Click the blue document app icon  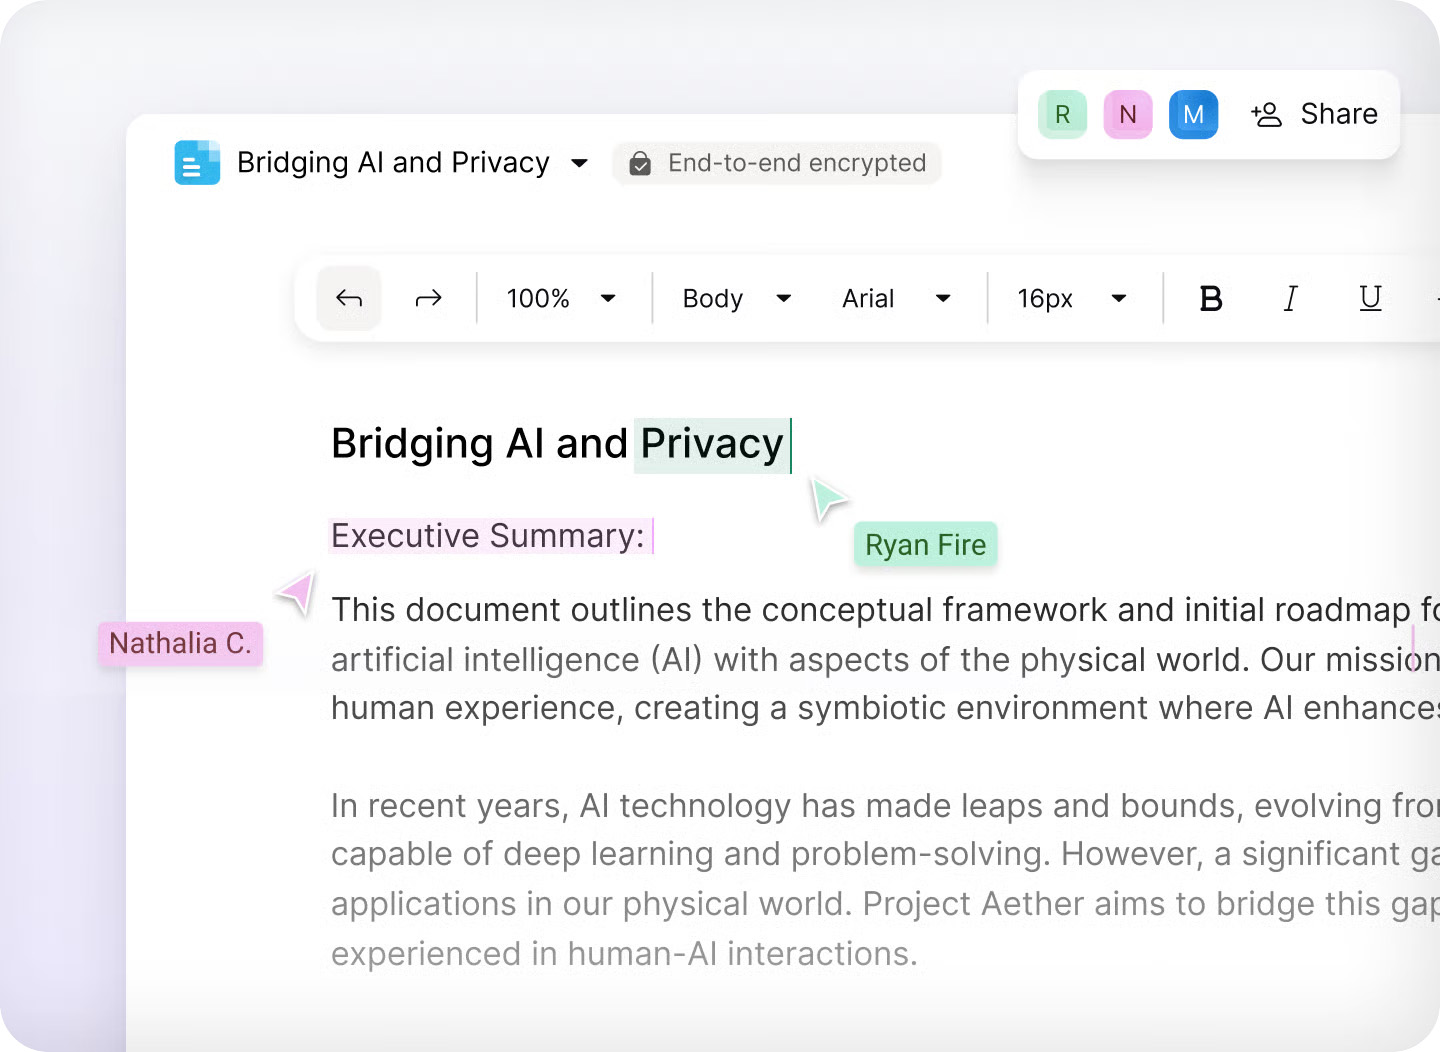point(197,163)
